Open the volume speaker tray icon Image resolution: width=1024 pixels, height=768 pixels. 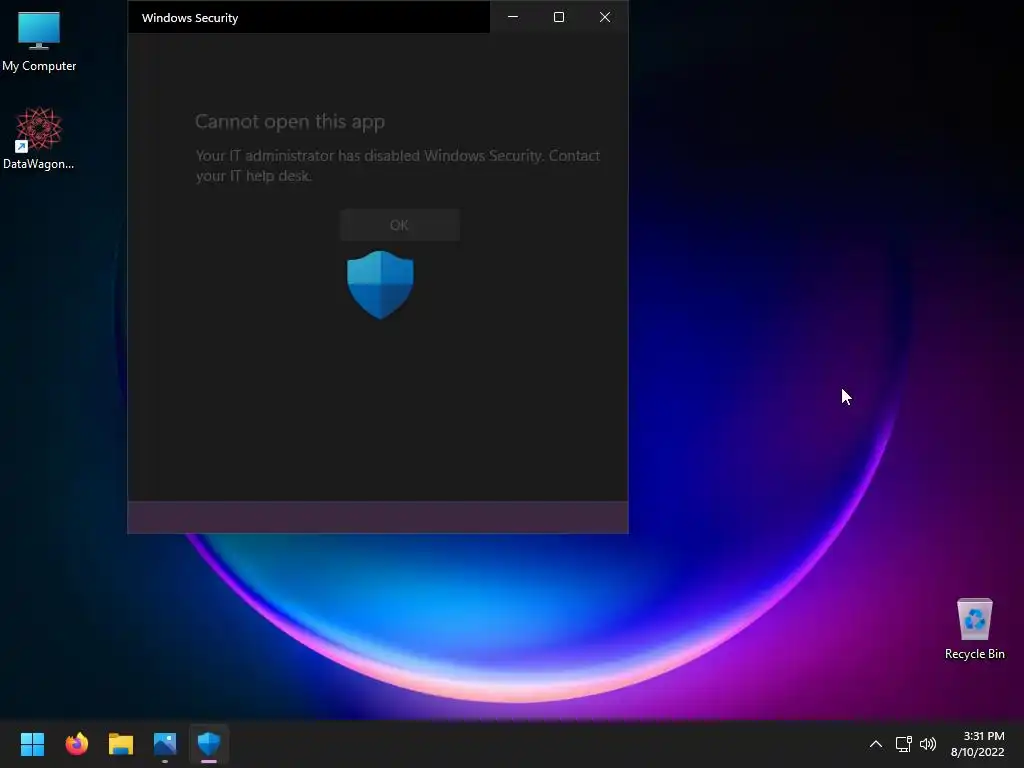(927, 744)
